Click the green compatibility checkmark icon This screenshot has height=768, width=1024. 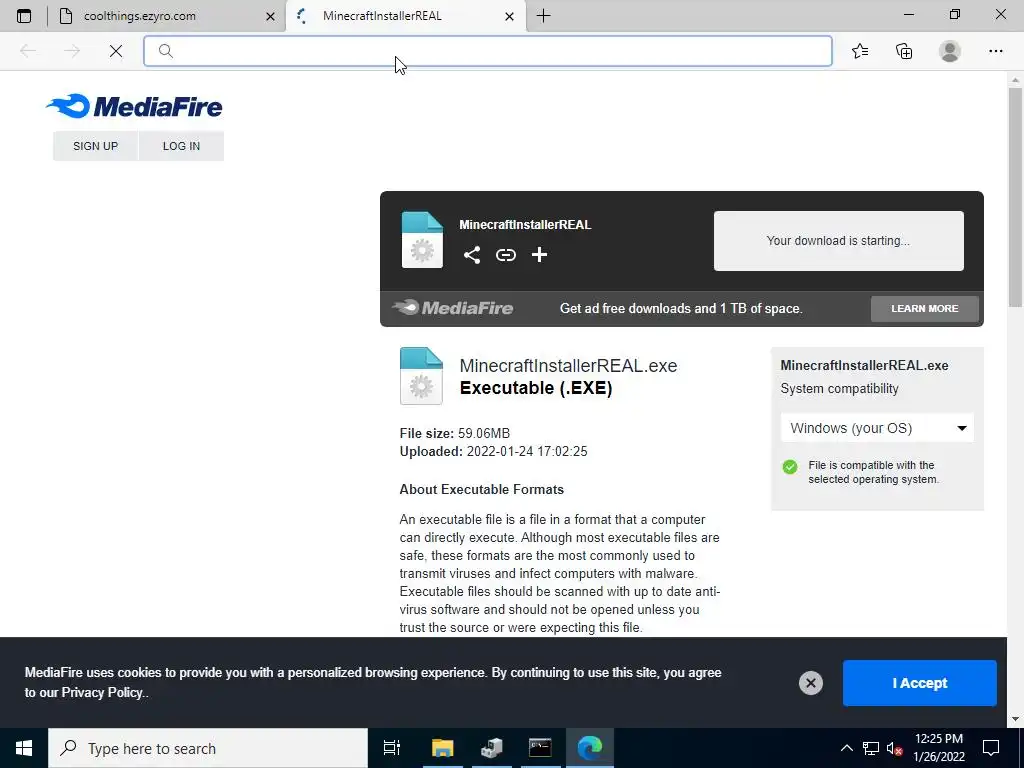coord(790,467)
